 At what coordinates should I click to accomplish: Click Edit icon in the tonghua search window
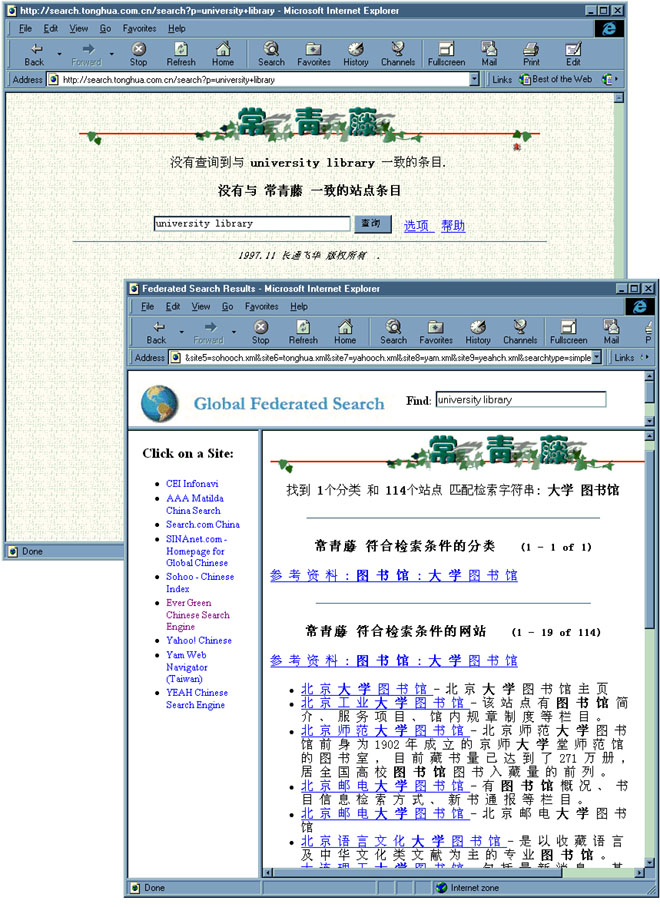pyautogui.click(x=573, y=54)
